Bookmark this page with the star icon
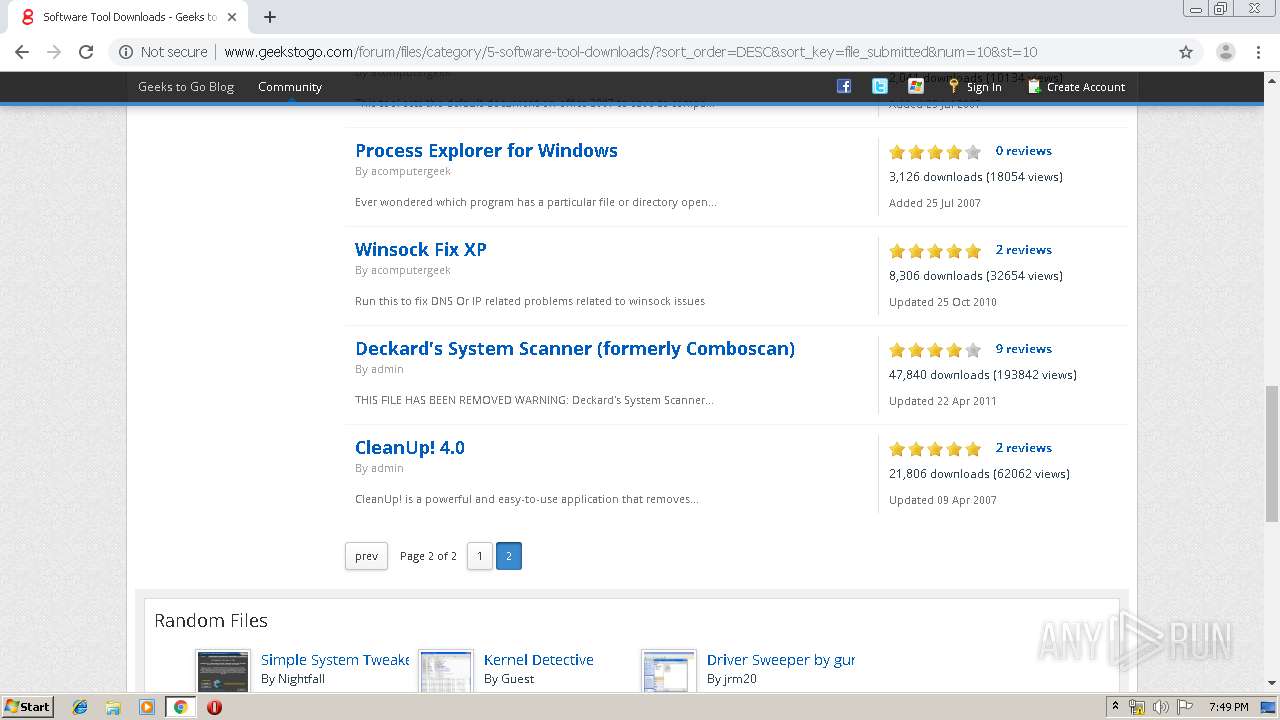The height and width of the screenshot is (720, 1280). (1186, 52)
